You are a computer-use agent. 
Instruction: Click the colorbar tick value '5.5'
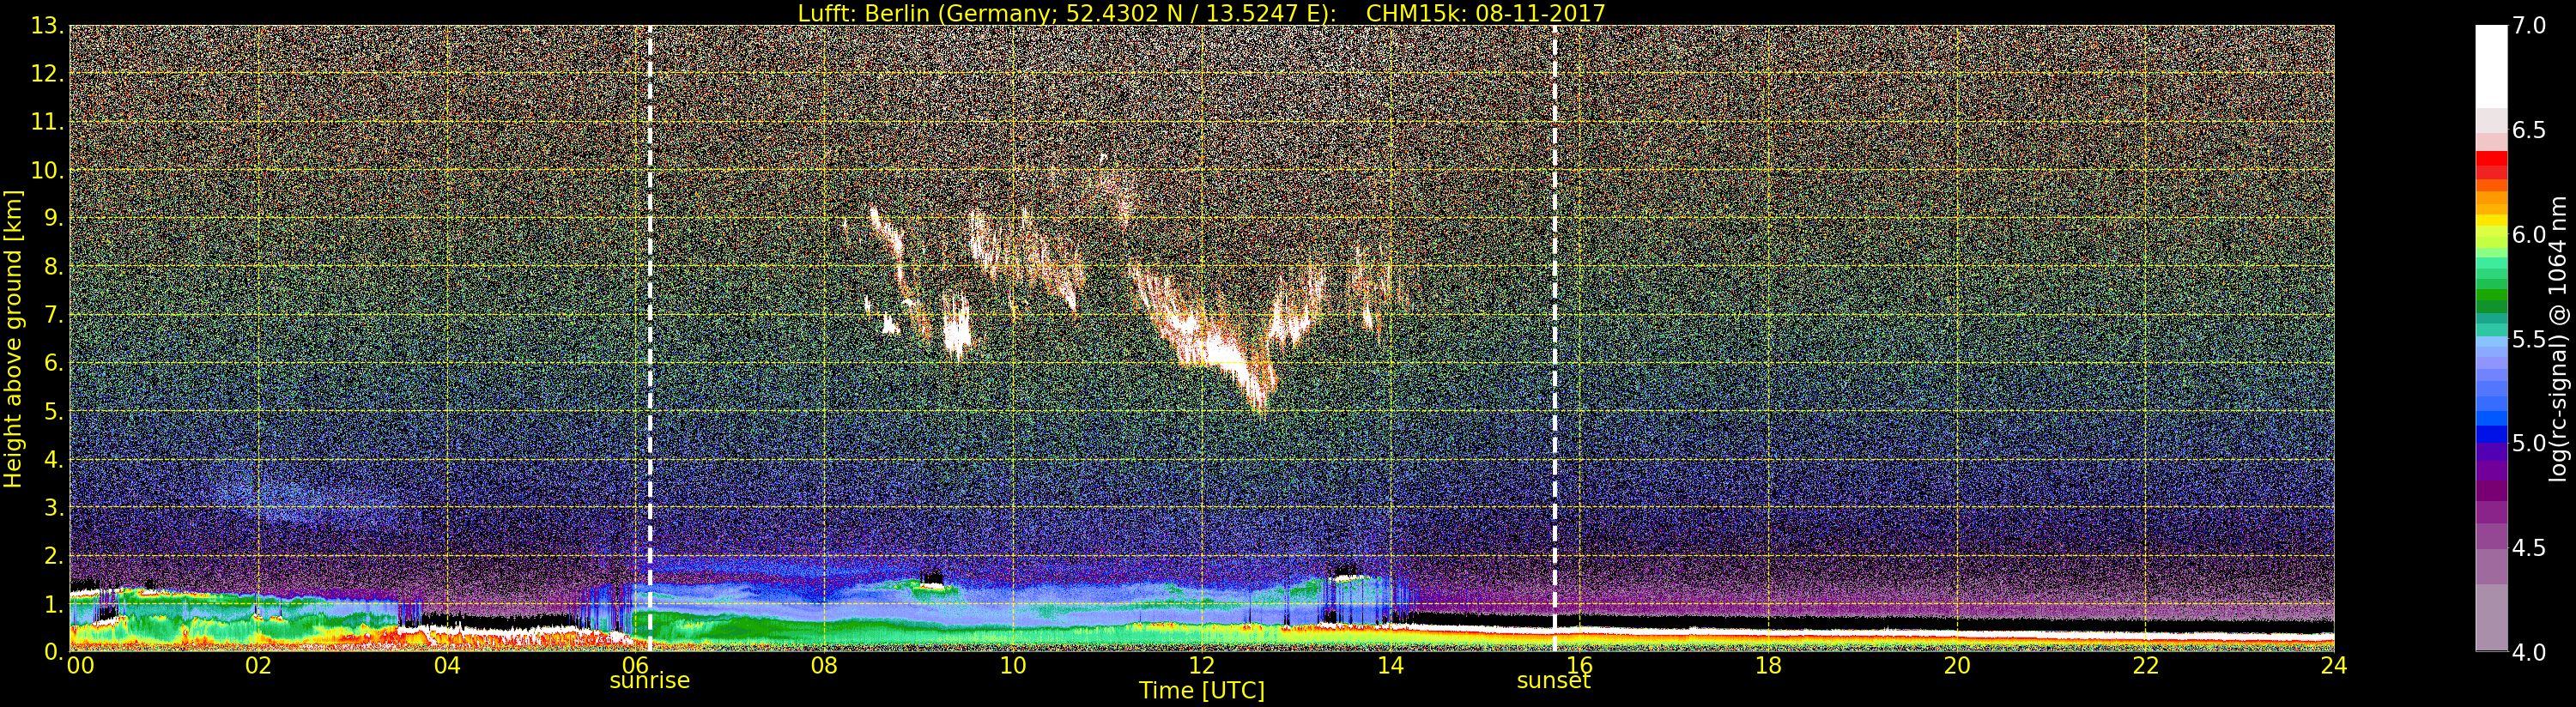2530,339
